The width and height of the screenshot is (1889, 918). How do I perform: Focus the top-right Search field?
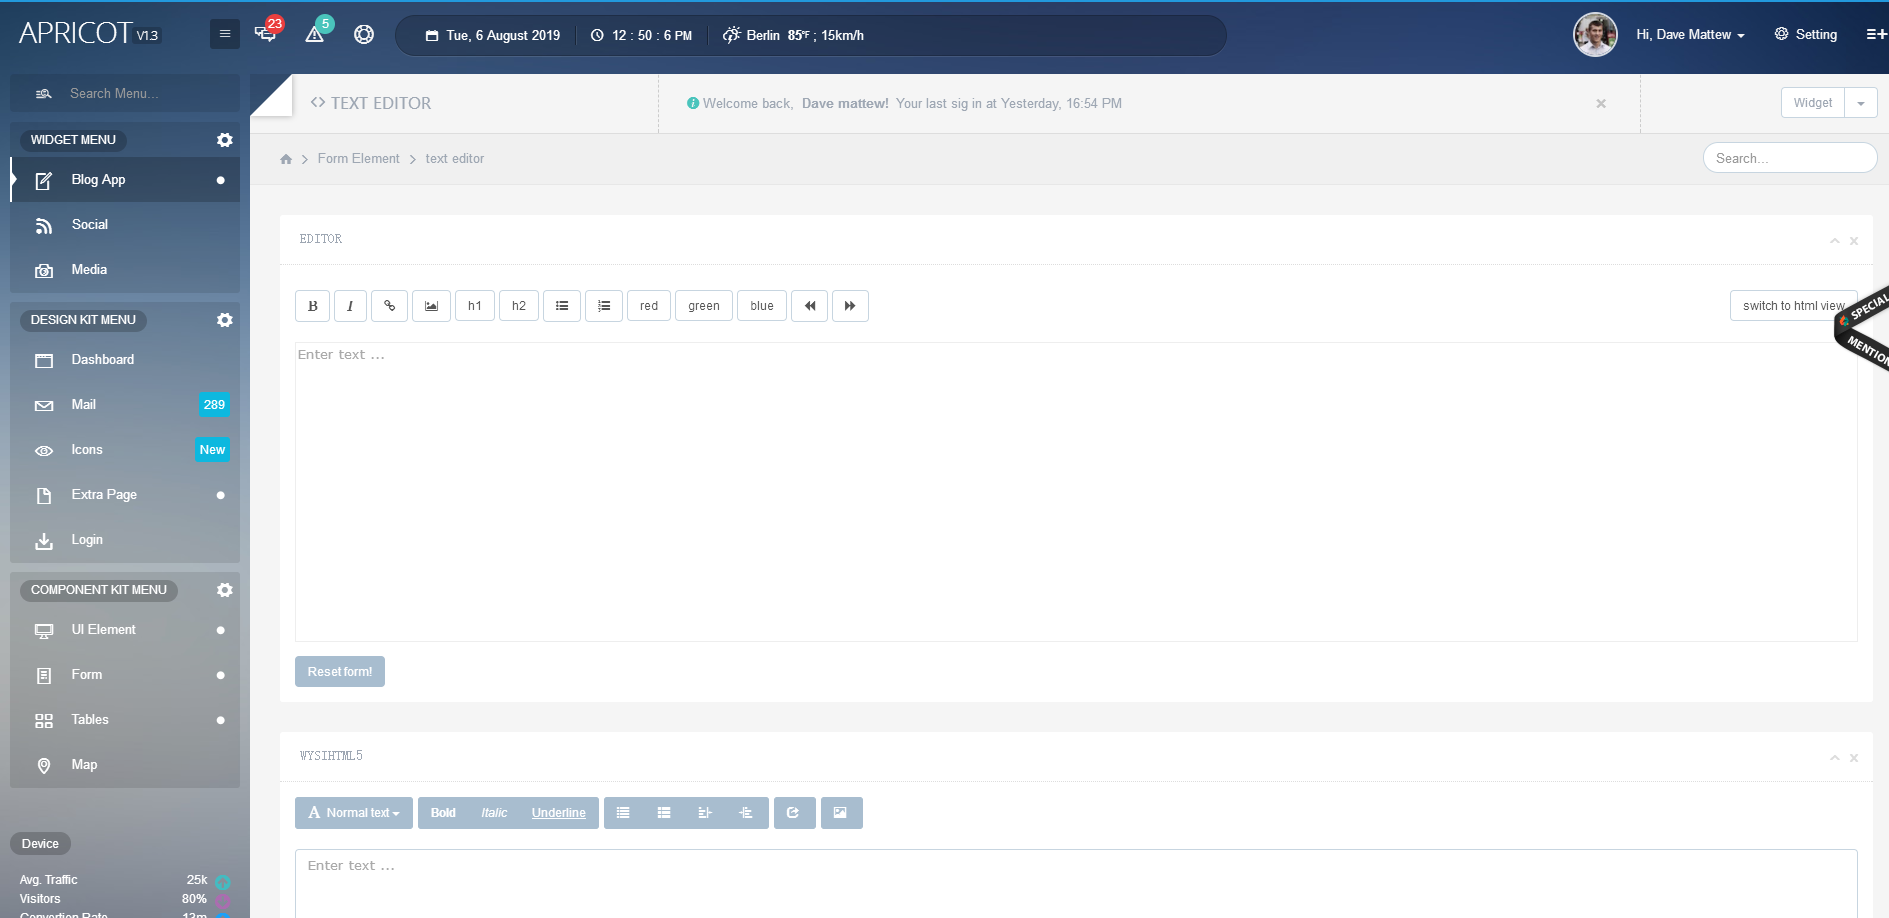1790,158
